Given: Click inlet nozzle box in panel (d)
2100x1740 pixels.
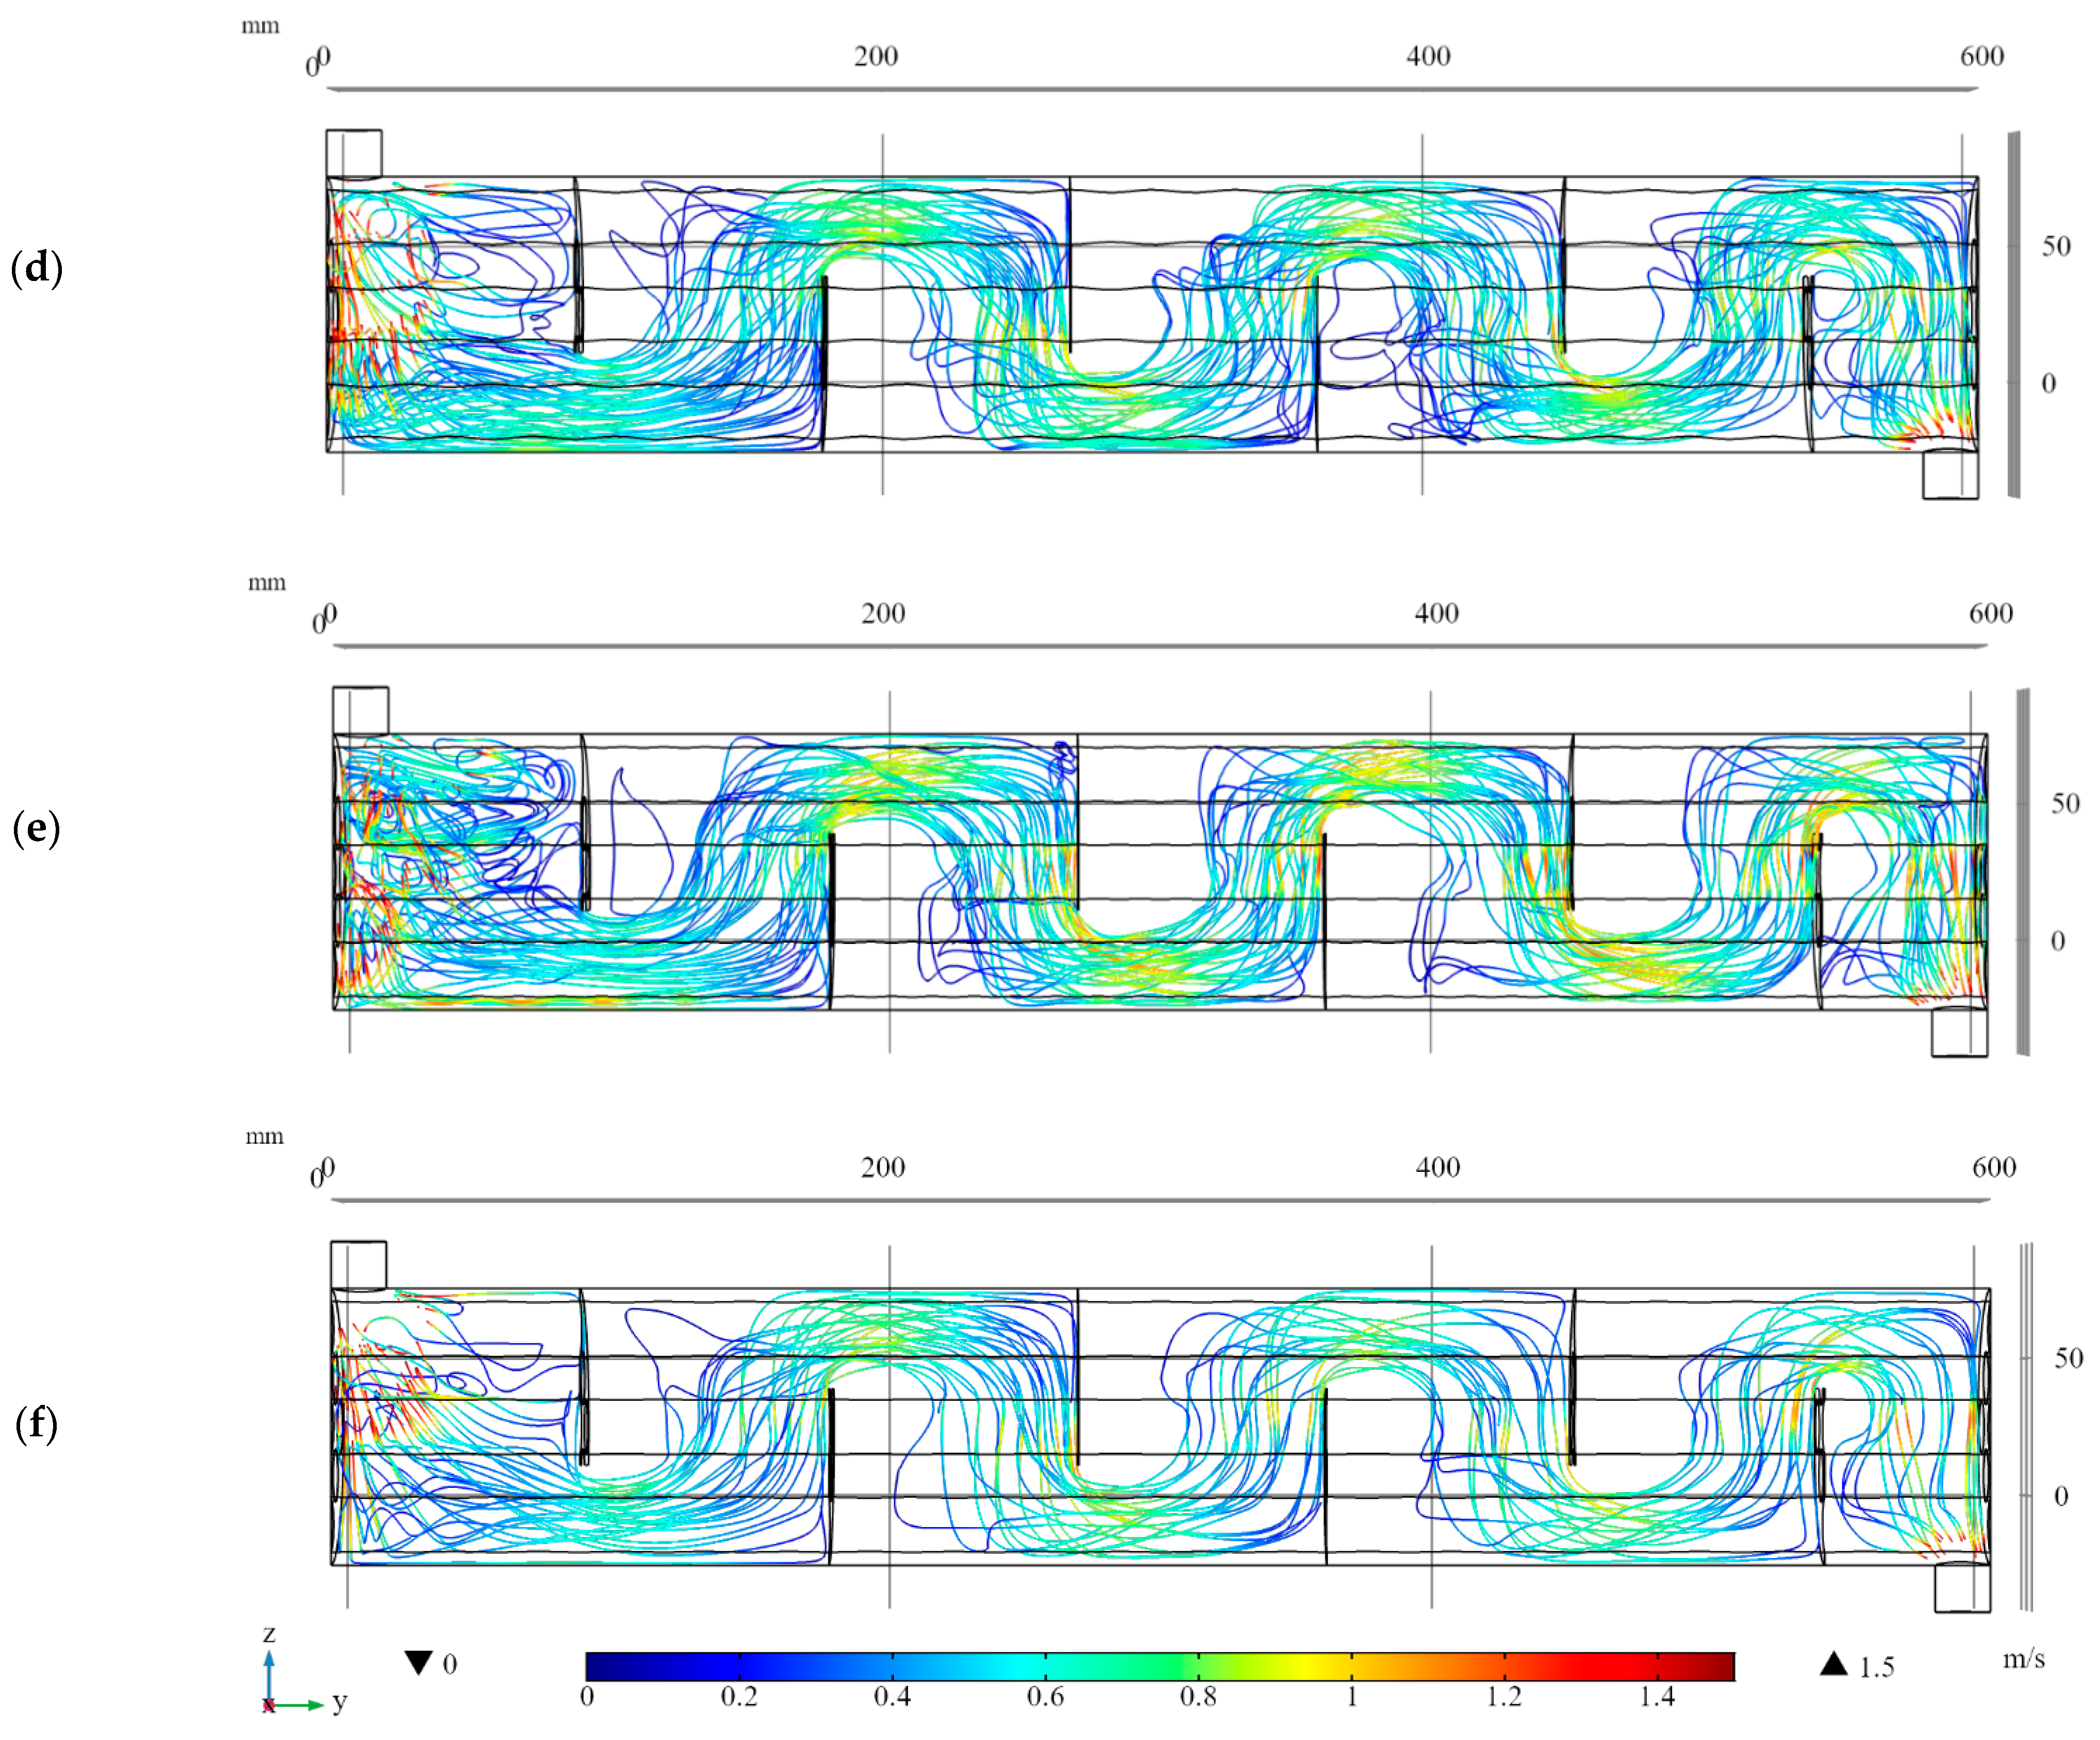Looking at the screenshot, I should 354,154.
